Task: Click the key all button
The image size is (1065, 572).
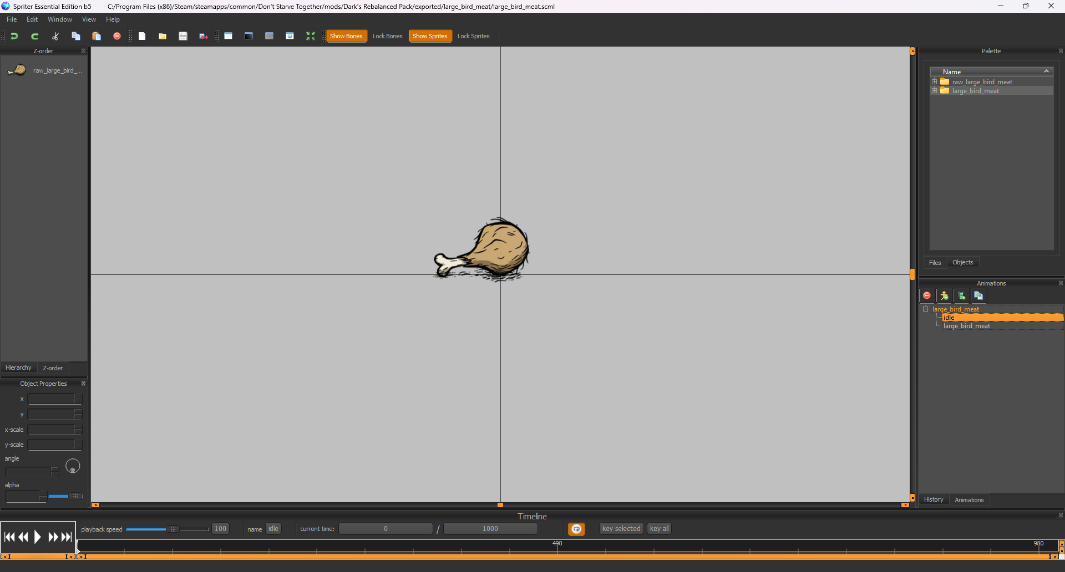Action: coord(659,529)
